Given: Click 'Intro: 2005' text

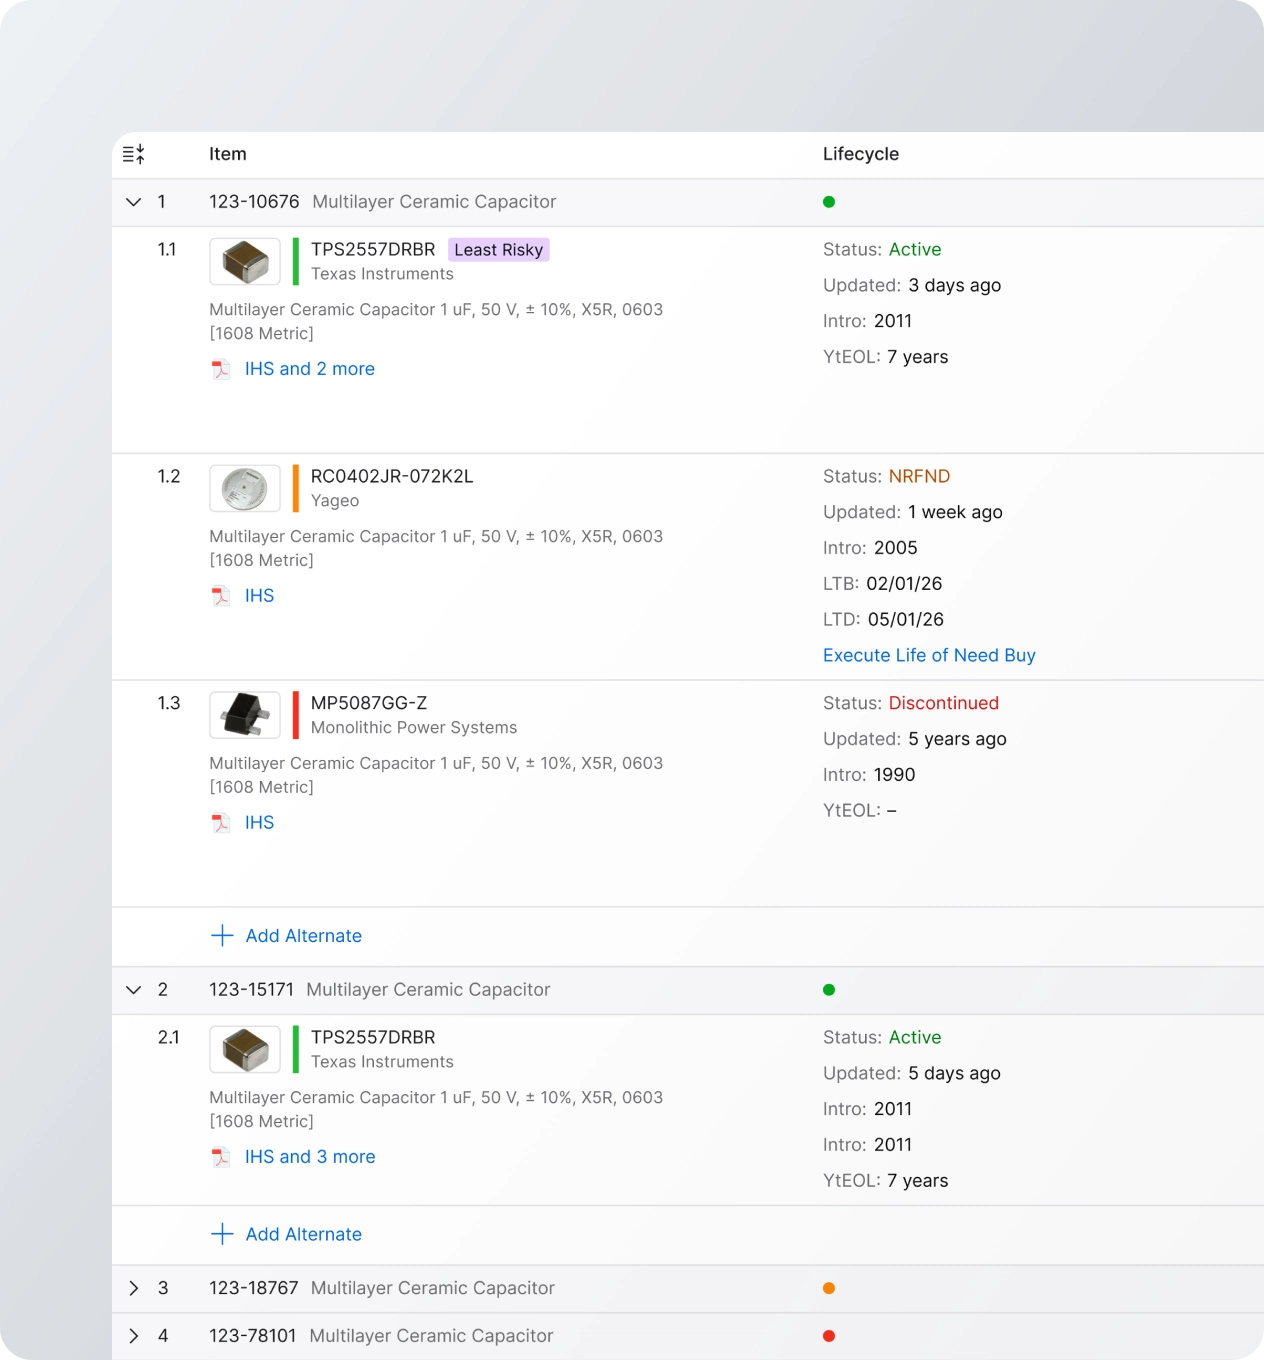Looking at the screenshot, I should click(x=870, y=549).
